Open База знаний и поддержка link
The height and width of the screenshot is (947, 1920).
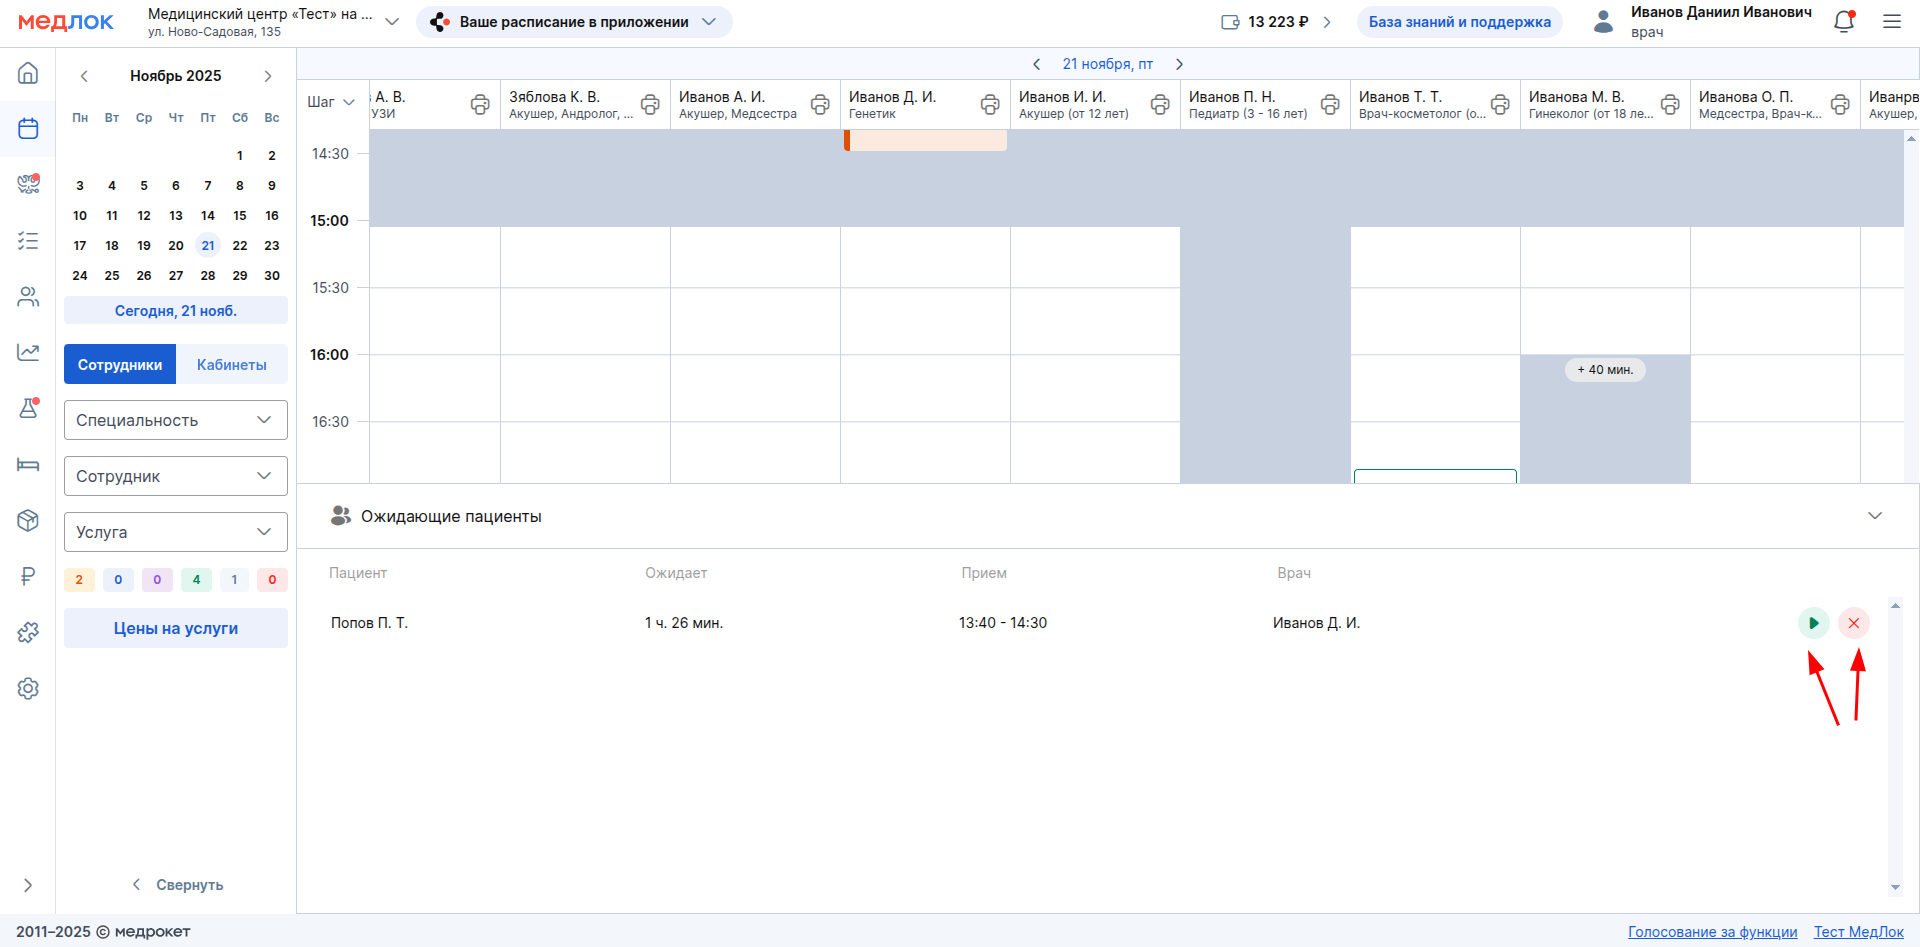pyautogui.click(x=1459, y=22)
